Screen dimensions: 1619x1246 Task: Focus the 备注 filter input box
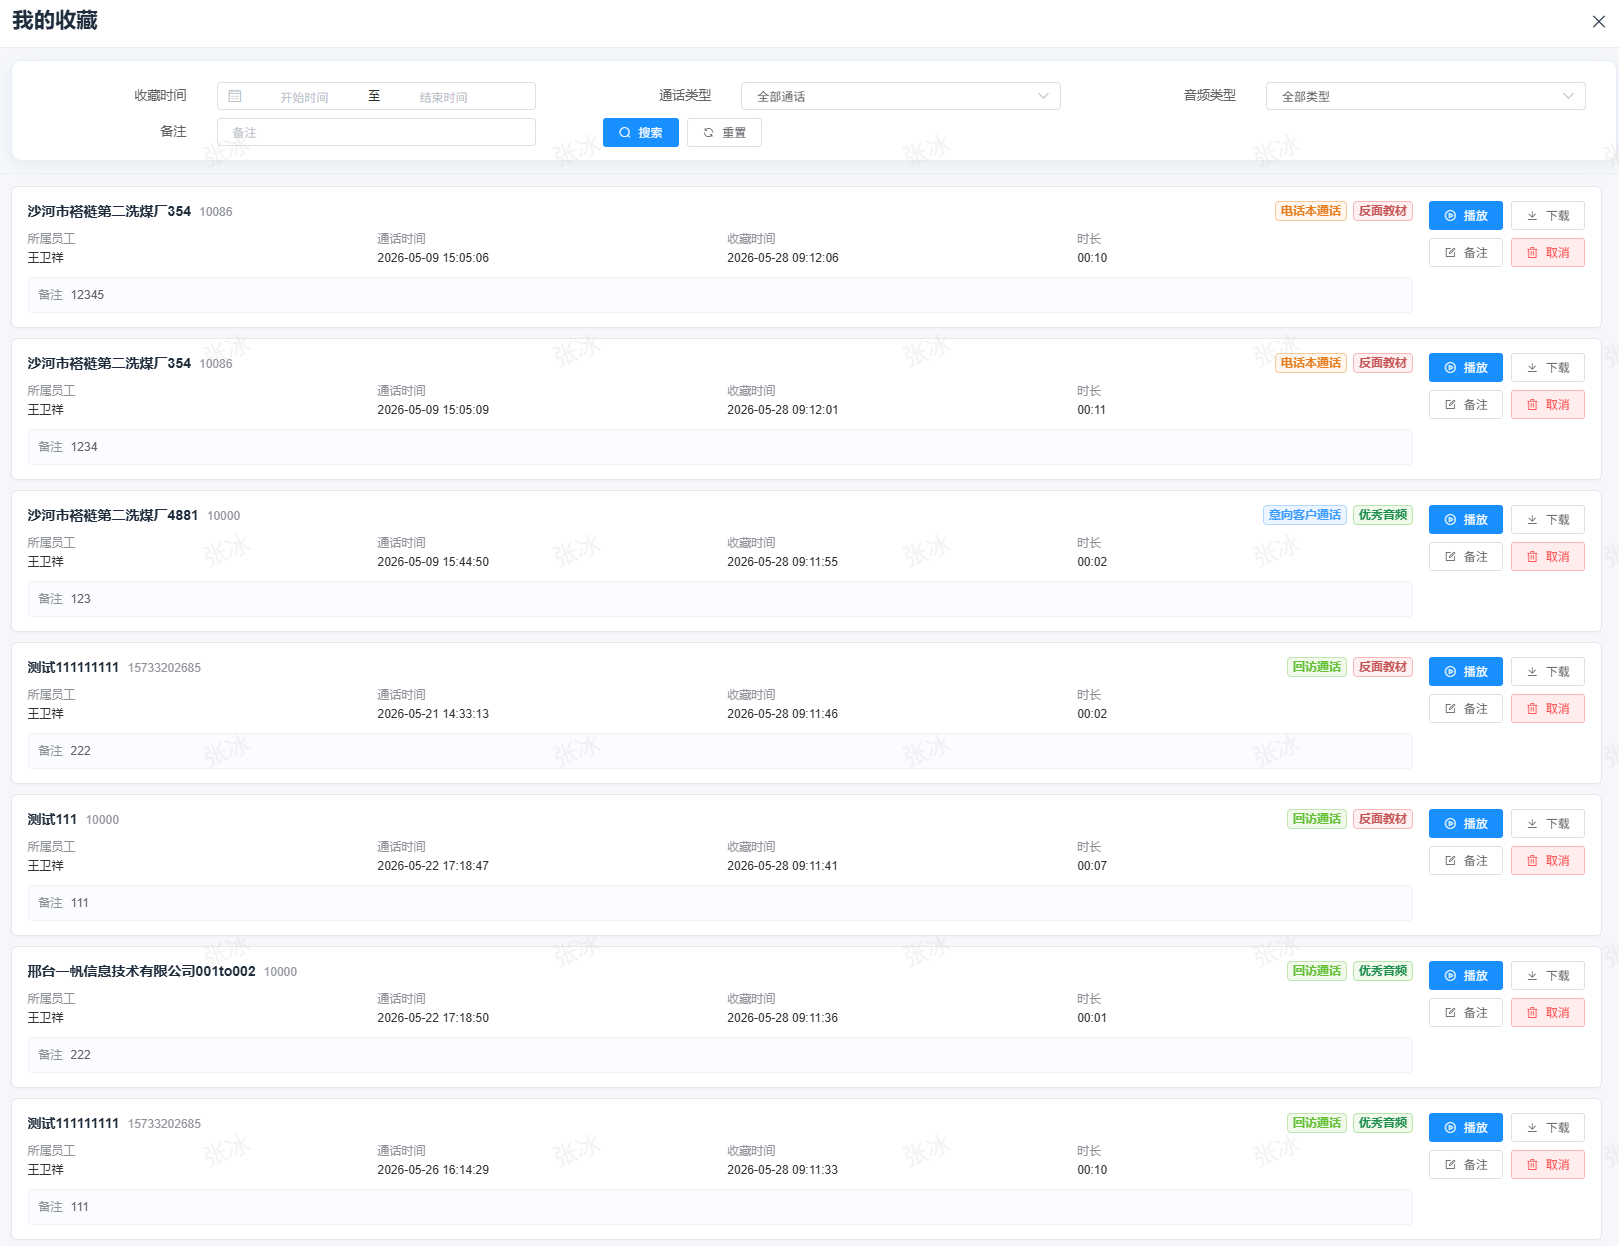pos(376,132)
